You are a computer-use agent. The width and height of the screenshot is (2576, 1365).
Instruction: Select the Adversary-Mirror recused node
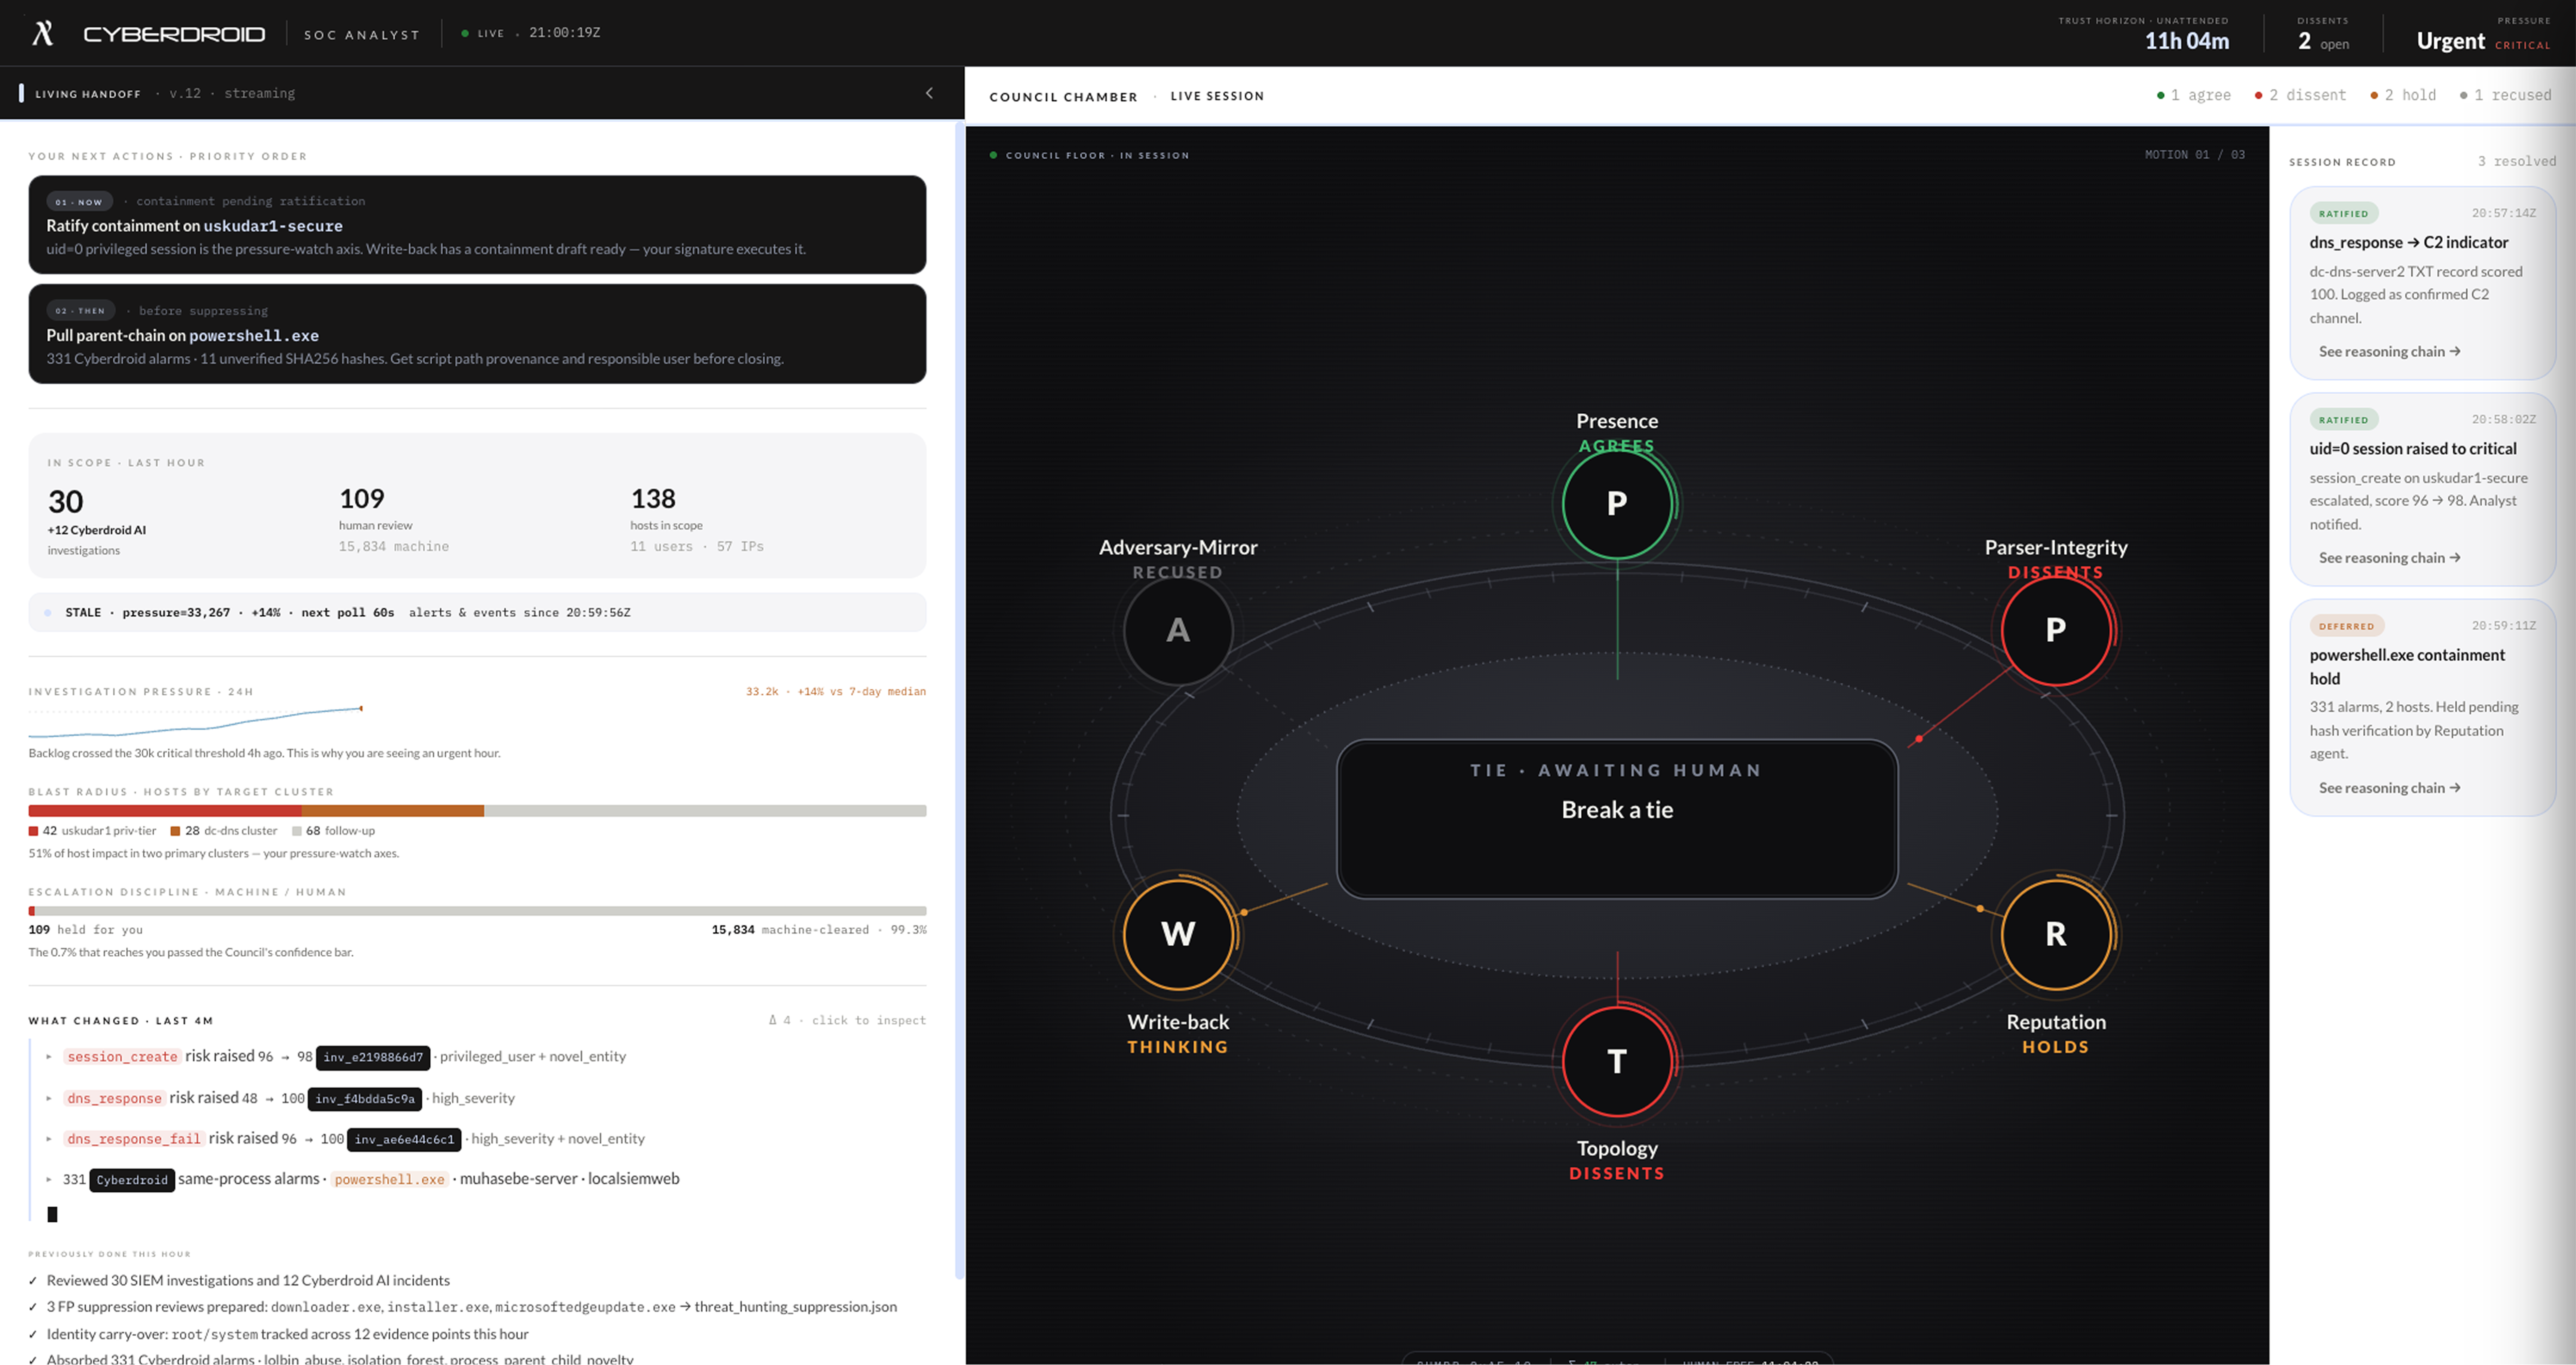(1178, 630)
